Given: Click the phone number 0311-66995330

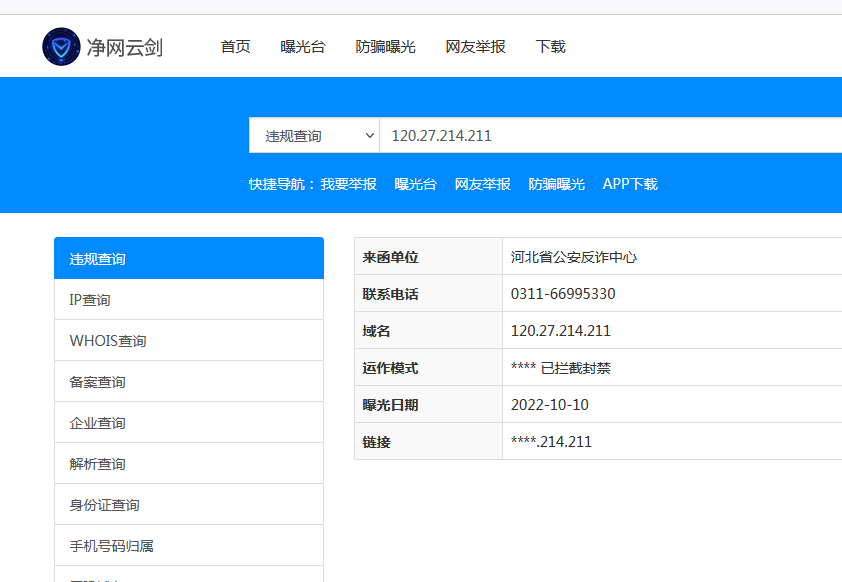Looking at the screenshot, I should tap(563, 294).
